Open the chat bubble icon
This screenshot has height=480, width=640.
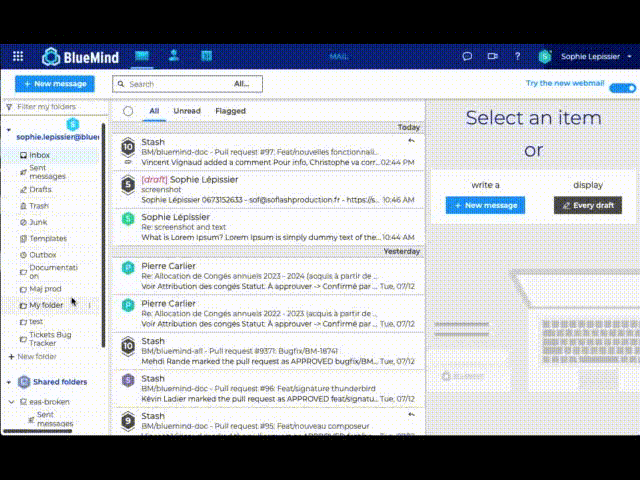coord(467,56)
